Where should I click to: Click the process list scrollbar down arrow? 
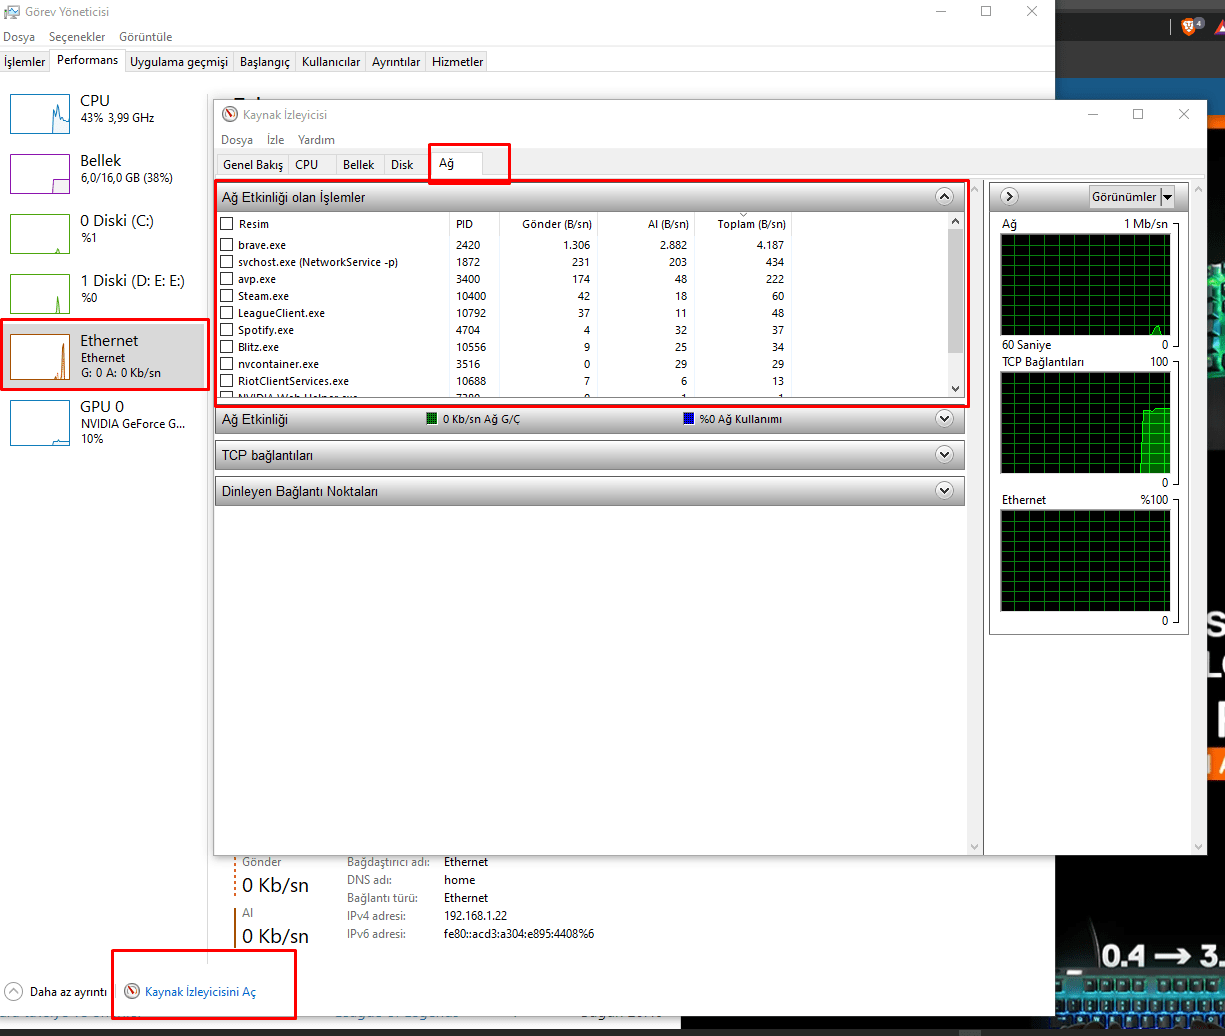tap(955, 388)
